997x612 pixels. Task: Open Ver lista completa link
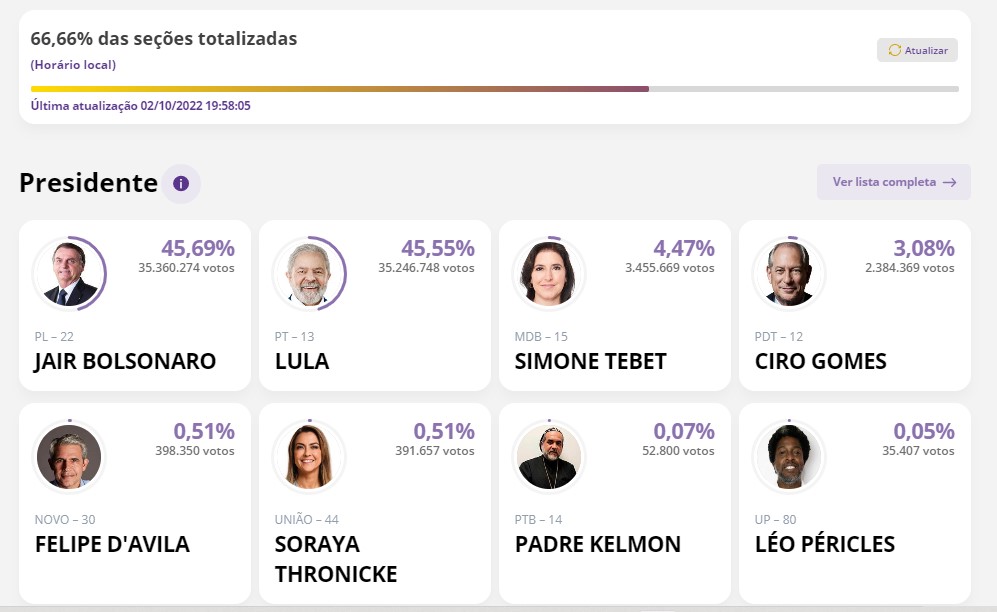click(893, 182)
